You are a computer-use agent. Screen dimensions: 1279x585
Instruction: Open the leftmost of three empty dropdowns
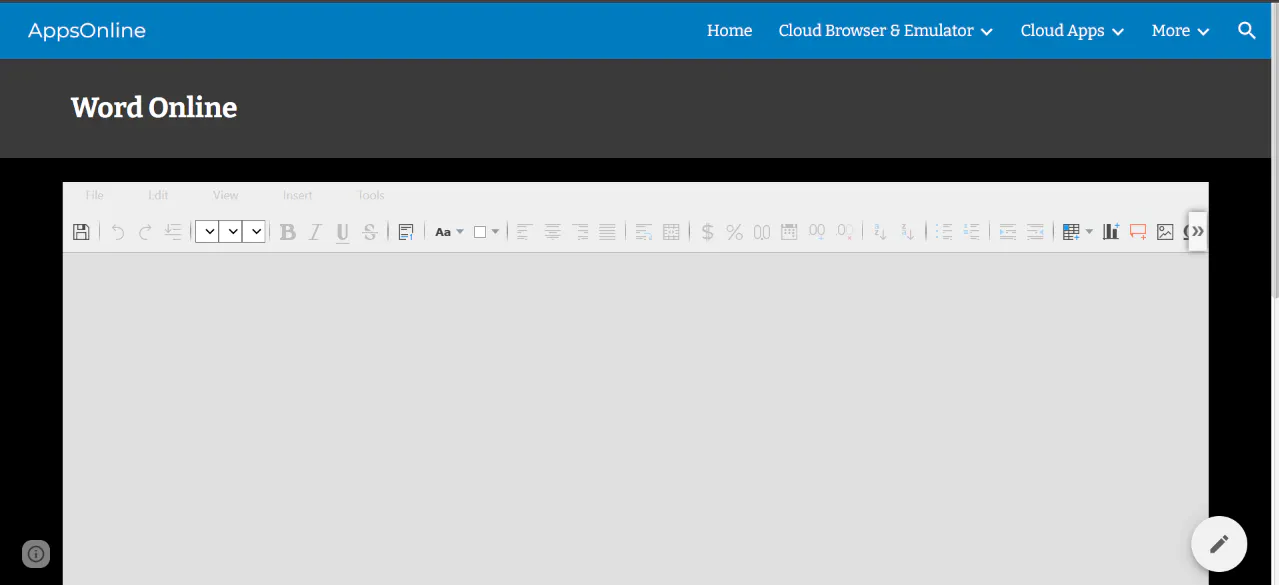[x=207, y=232]
